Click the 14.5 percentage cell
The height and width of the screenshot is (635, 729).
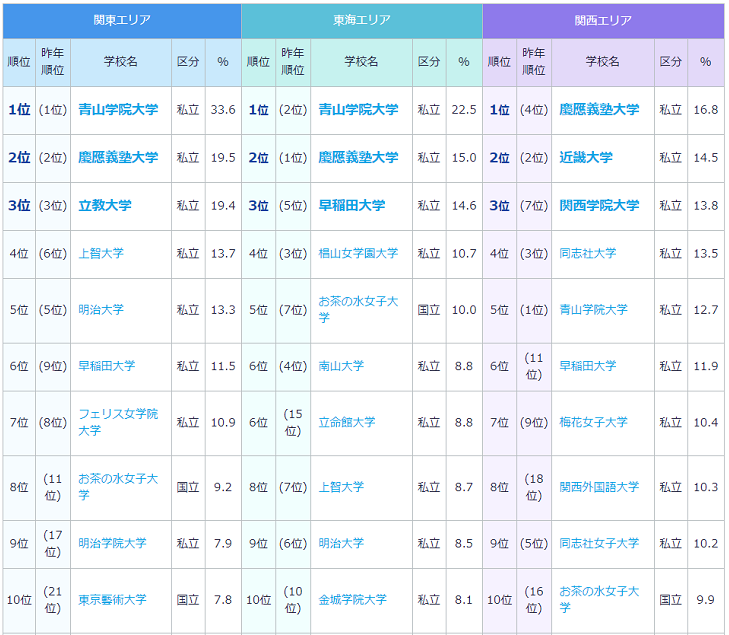[x=706, y=158]
